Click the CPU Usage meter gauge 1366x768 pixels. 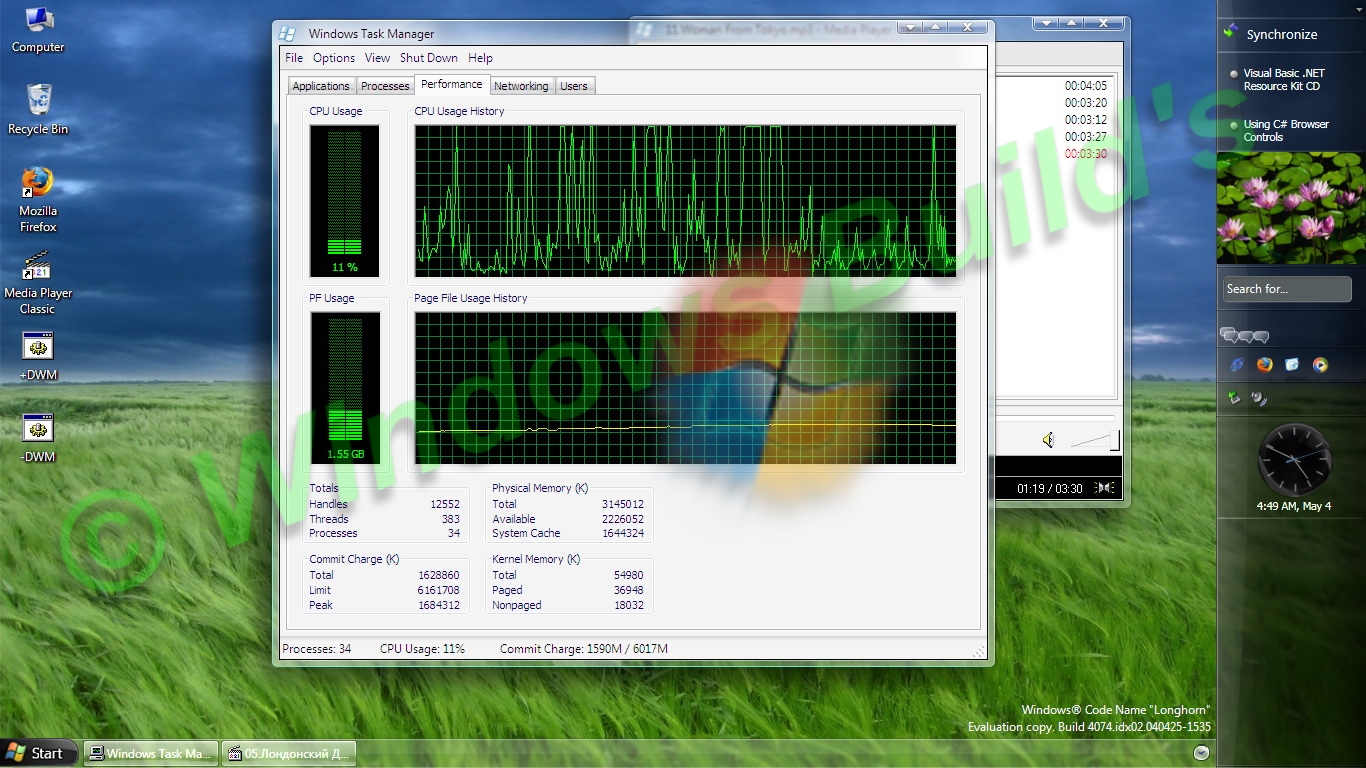[x=345, y=200]
